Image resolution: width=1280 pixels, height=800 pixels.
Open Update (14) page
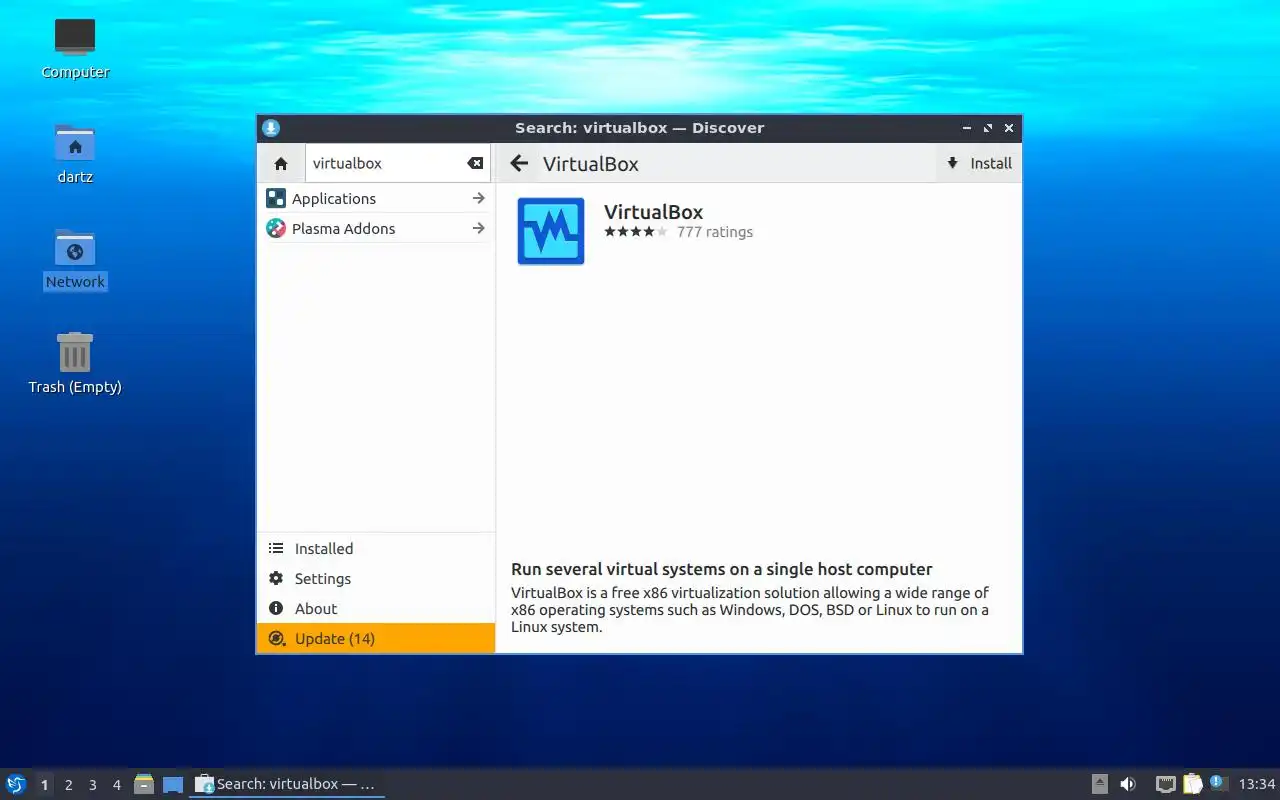click(x=376, y=638)
